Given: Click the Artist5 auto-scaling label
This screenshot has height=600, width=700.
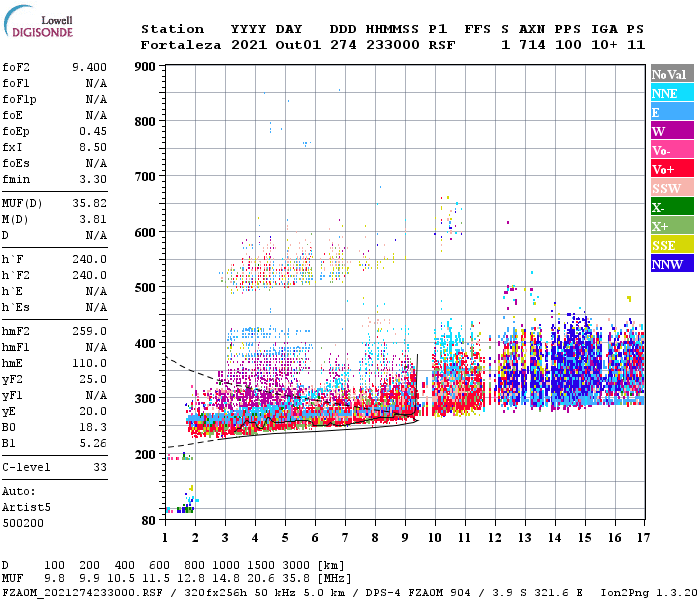Looking at the screenshot, I should (x=26, y=508).
